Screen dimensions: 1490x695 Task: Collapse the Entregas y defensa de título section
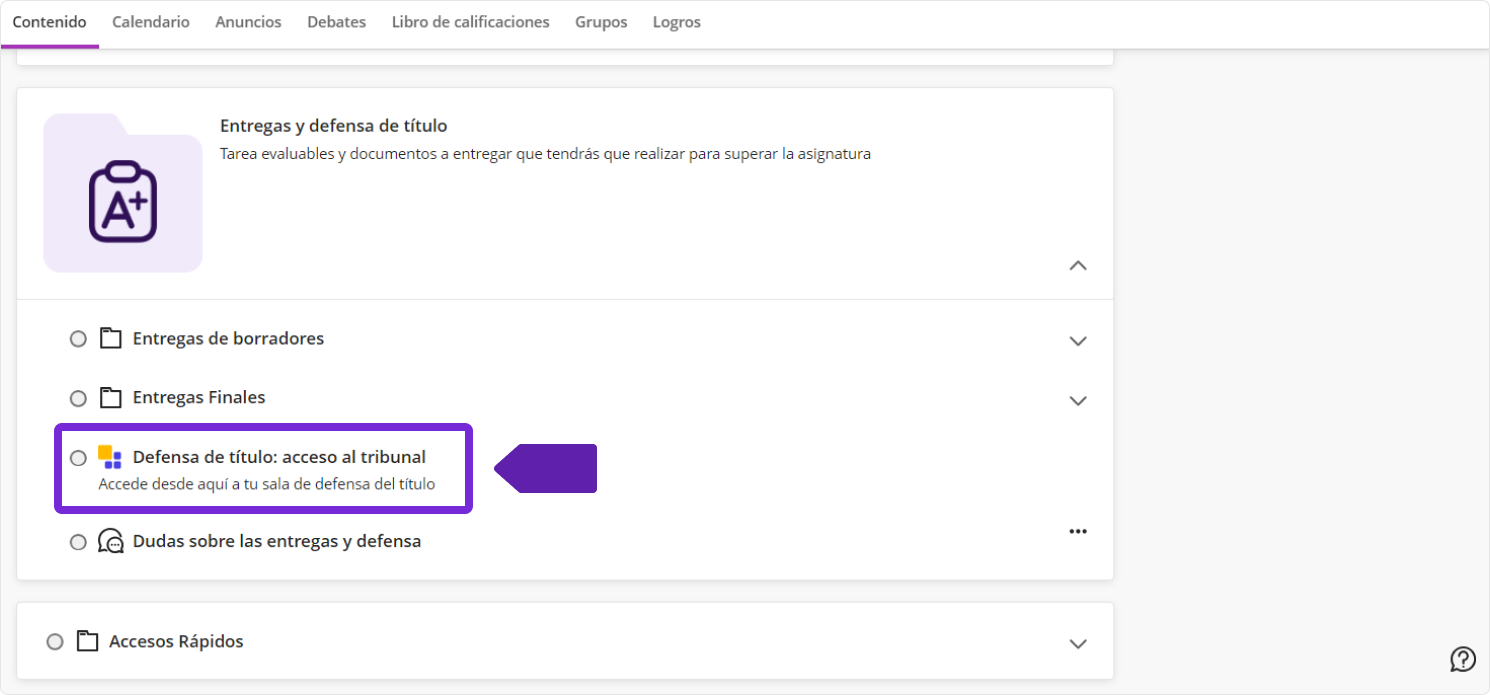pyautogui.click(x=1077, y=266)
